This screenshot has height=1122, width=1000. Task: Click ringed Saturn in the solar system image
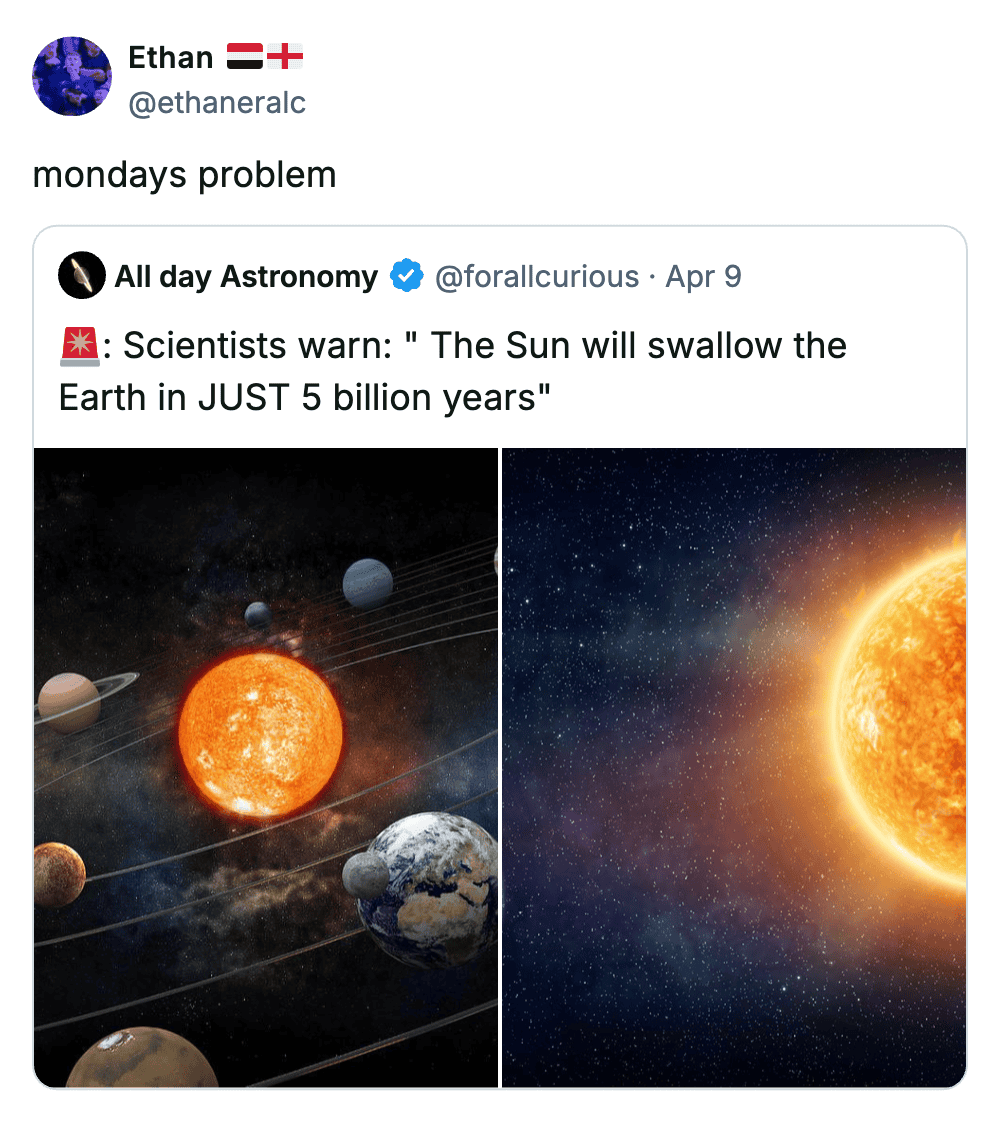70,702
